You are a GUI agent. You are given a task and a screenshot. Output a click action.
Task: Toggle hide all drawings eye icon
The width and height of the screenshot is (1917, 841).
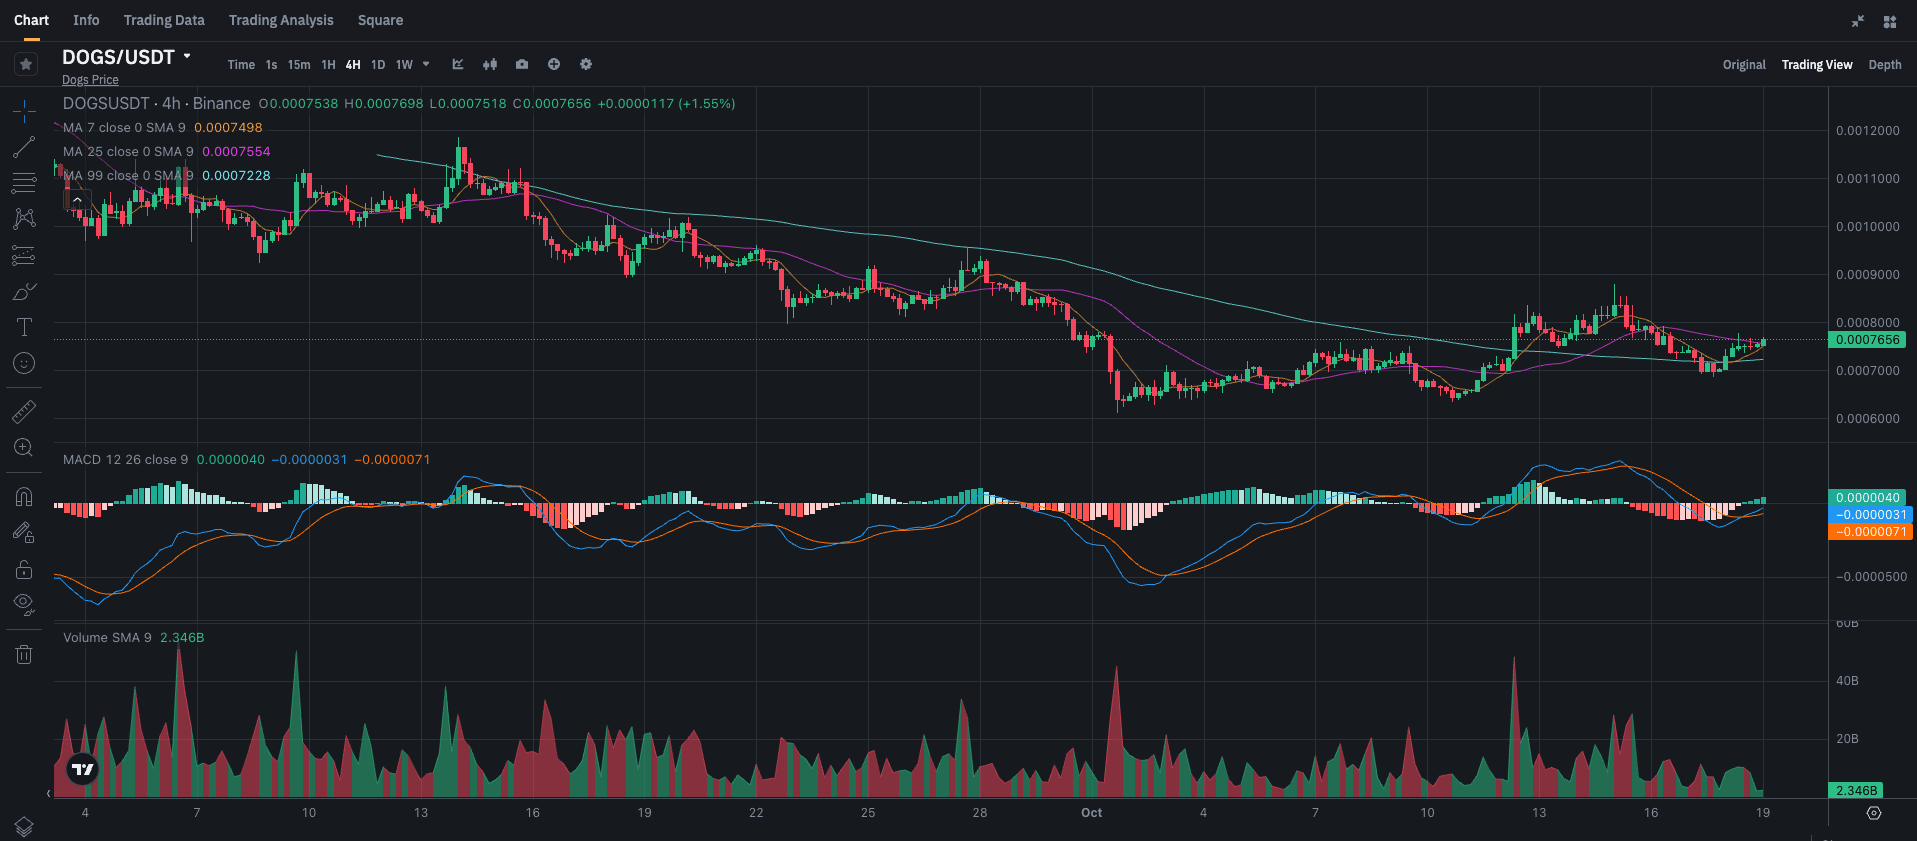coord(24,604)
